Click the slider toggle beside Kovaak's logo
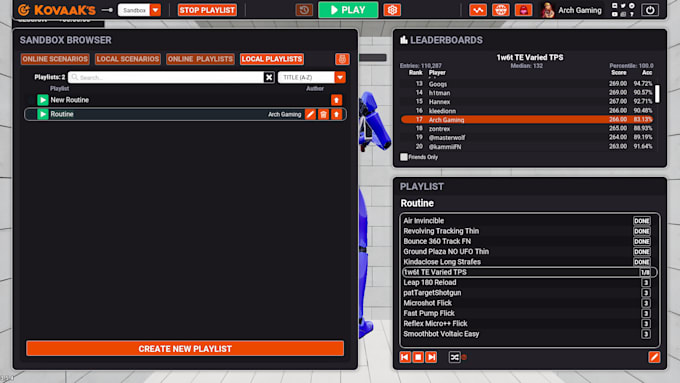This screenshot has width=680, height=383. [x=107, y=10]
